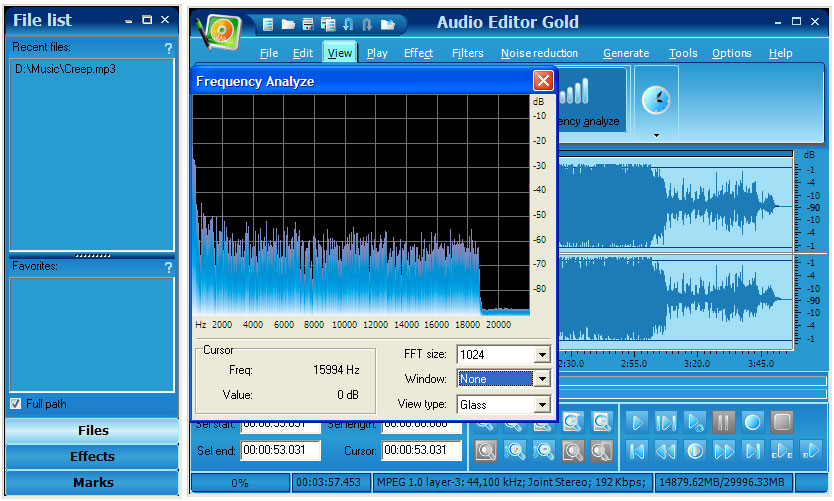Click the page magnifier icon next to Play
Screen dimensions: 834x501
click(x=601, y=423)
